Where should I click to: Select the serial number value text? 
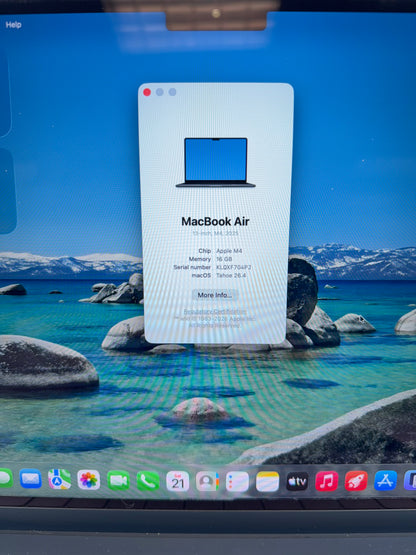[x=233, y=267]
